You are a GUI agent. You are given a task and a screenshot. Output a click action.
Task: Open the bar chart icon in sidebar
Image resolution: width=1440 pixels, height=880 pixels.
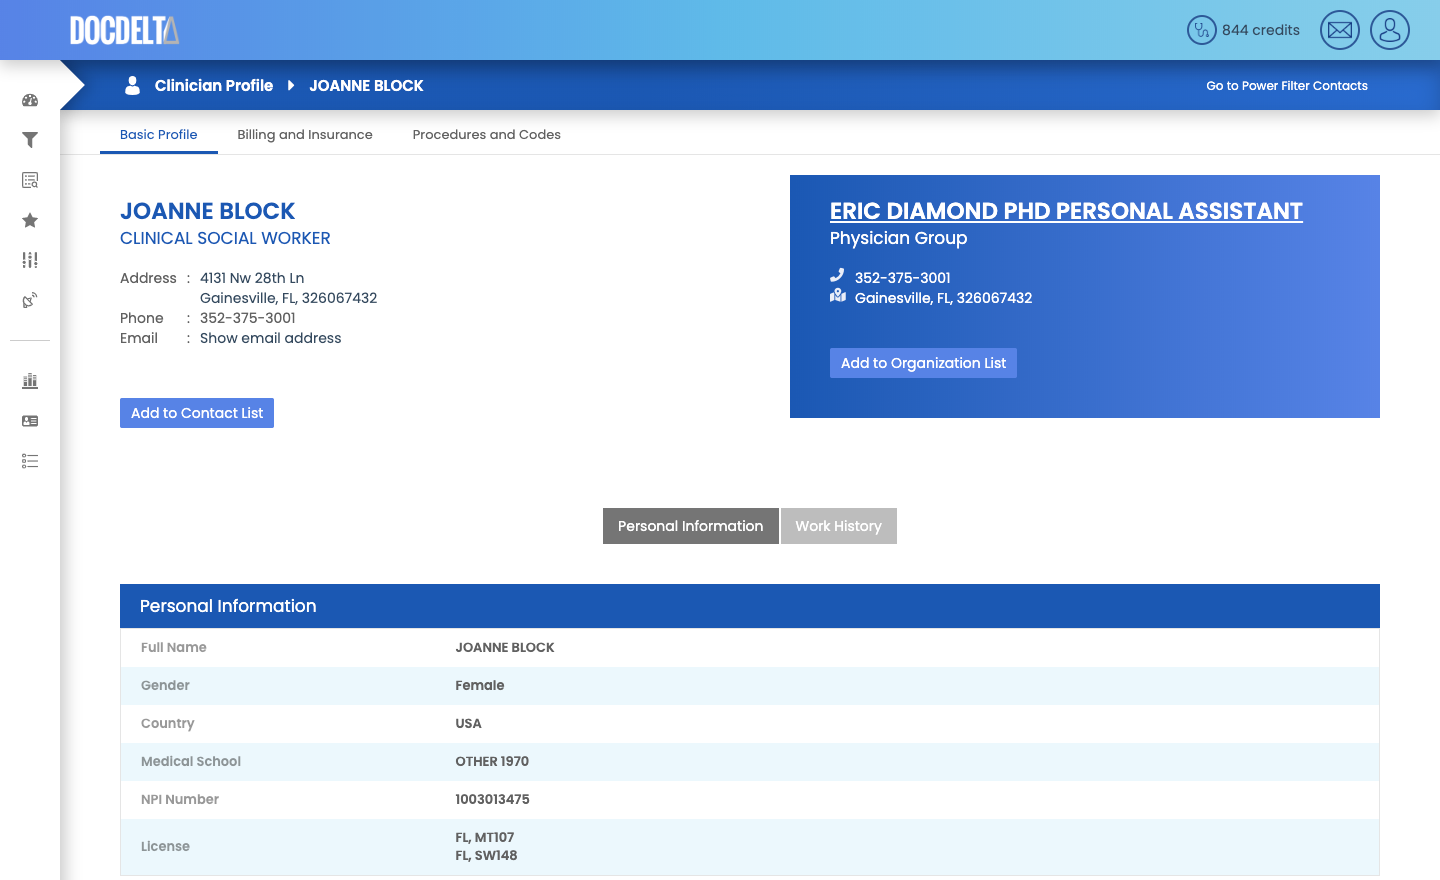pyautogui.click(x=30, y=381)
